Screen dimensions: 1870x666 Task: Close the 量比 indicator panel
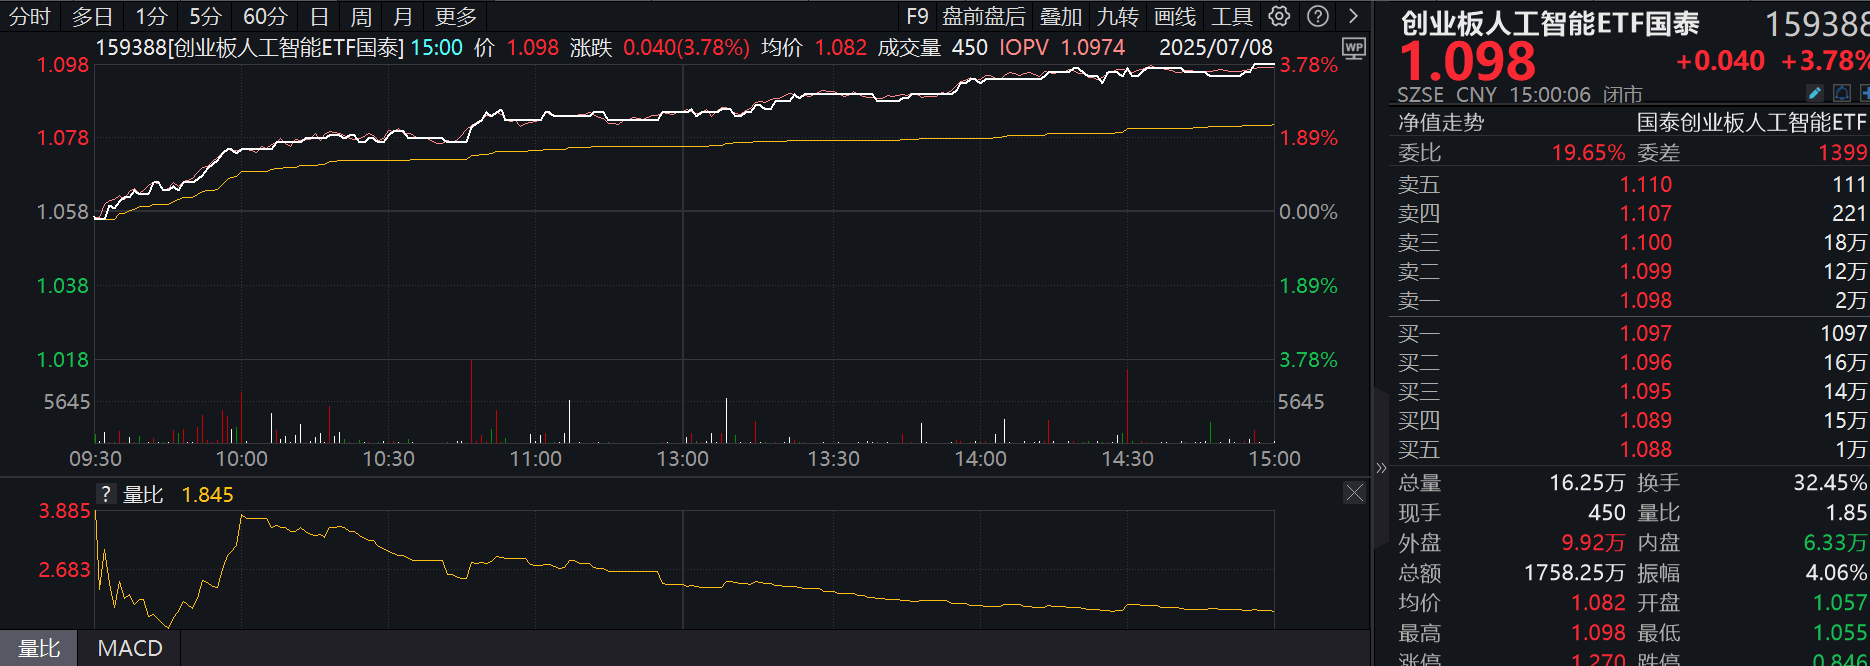point(1354,493)
